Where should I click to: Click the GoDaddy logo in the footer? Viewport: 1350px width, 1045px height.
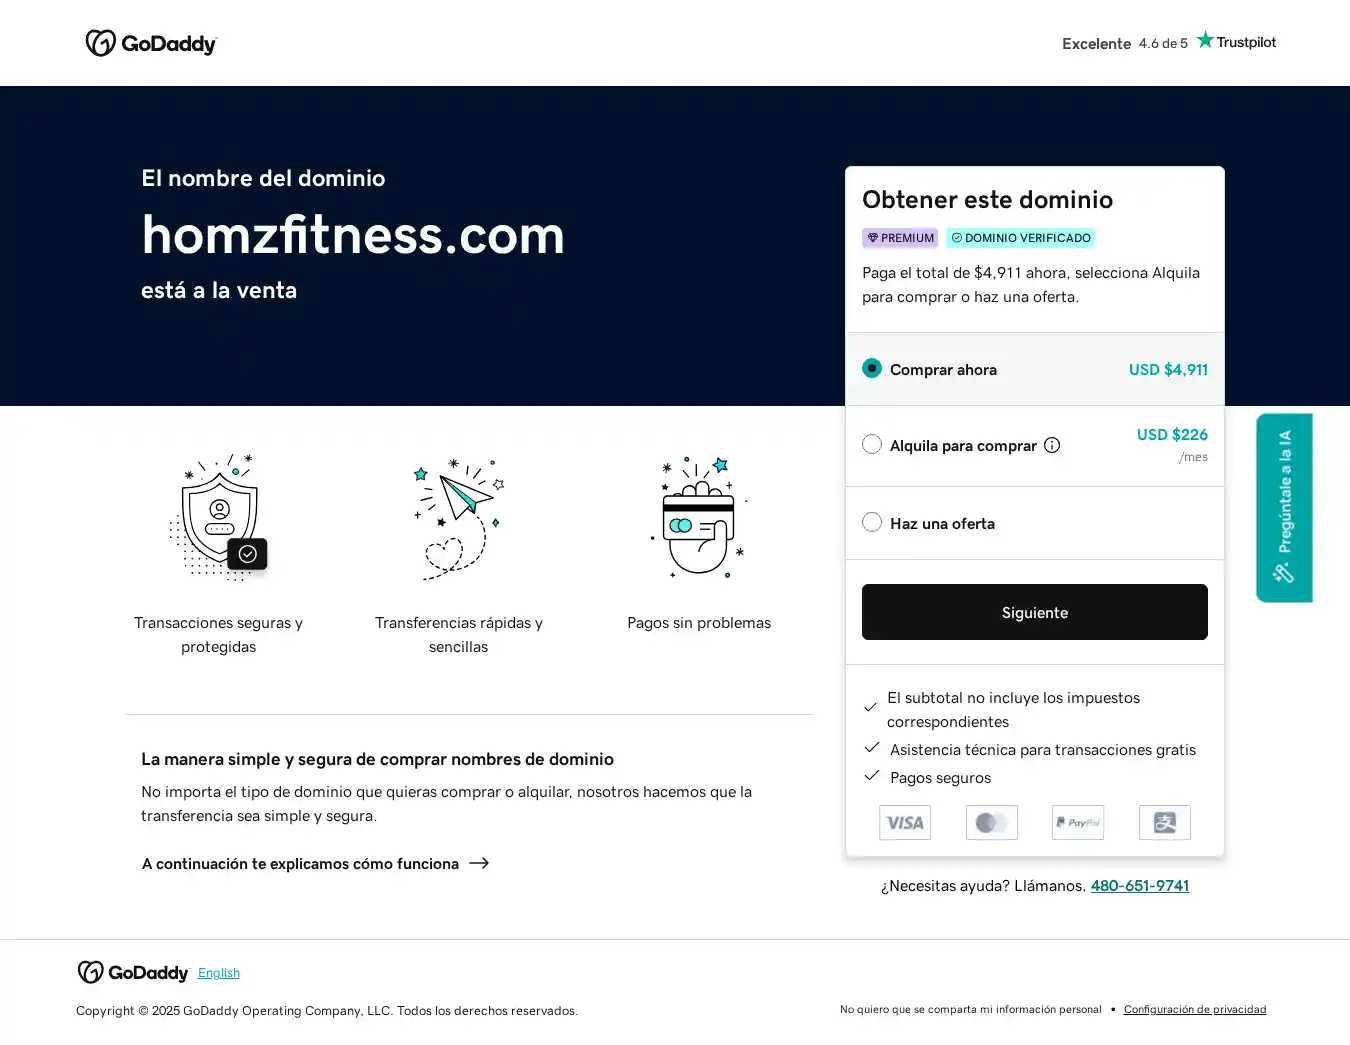click(133, 973)
